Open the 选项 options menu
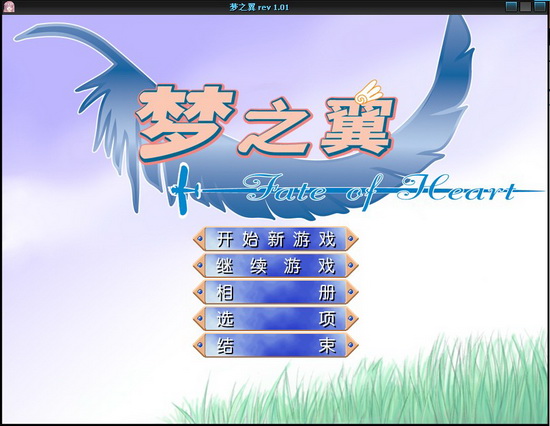550x426 pixels. point(275,319)
